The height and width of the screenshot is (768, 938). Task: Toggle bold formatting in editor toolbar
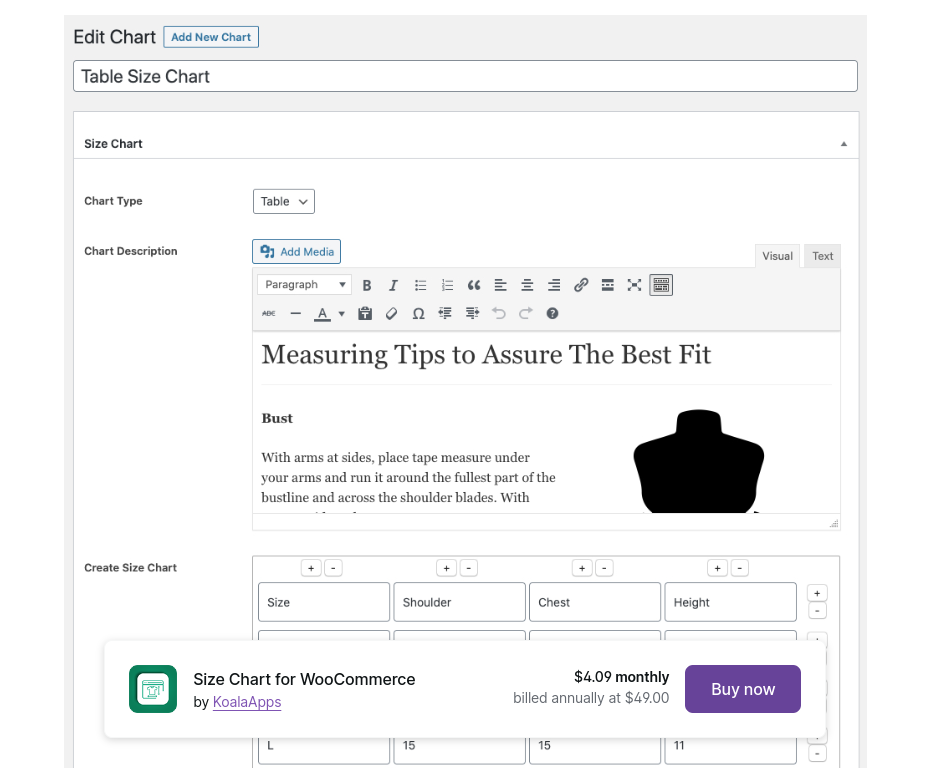(x=367, y=285)
